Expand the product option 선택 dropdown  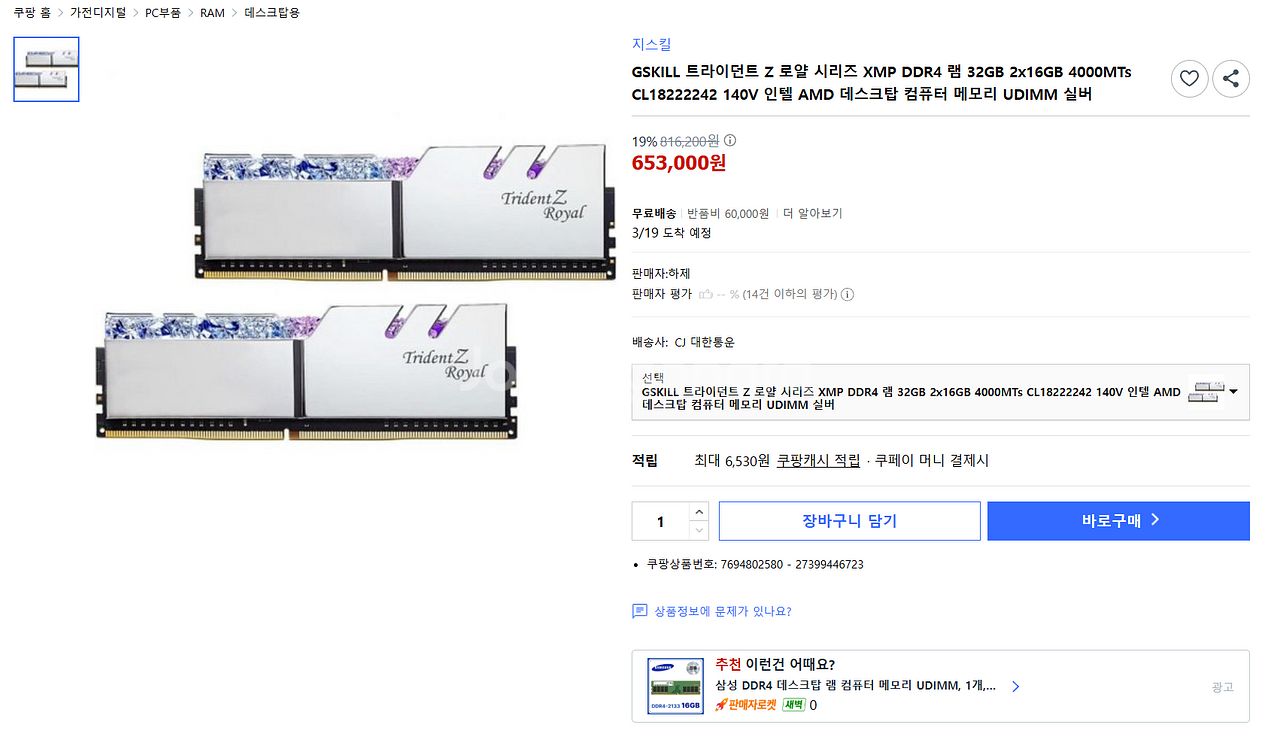click(x=1233, y=392)
